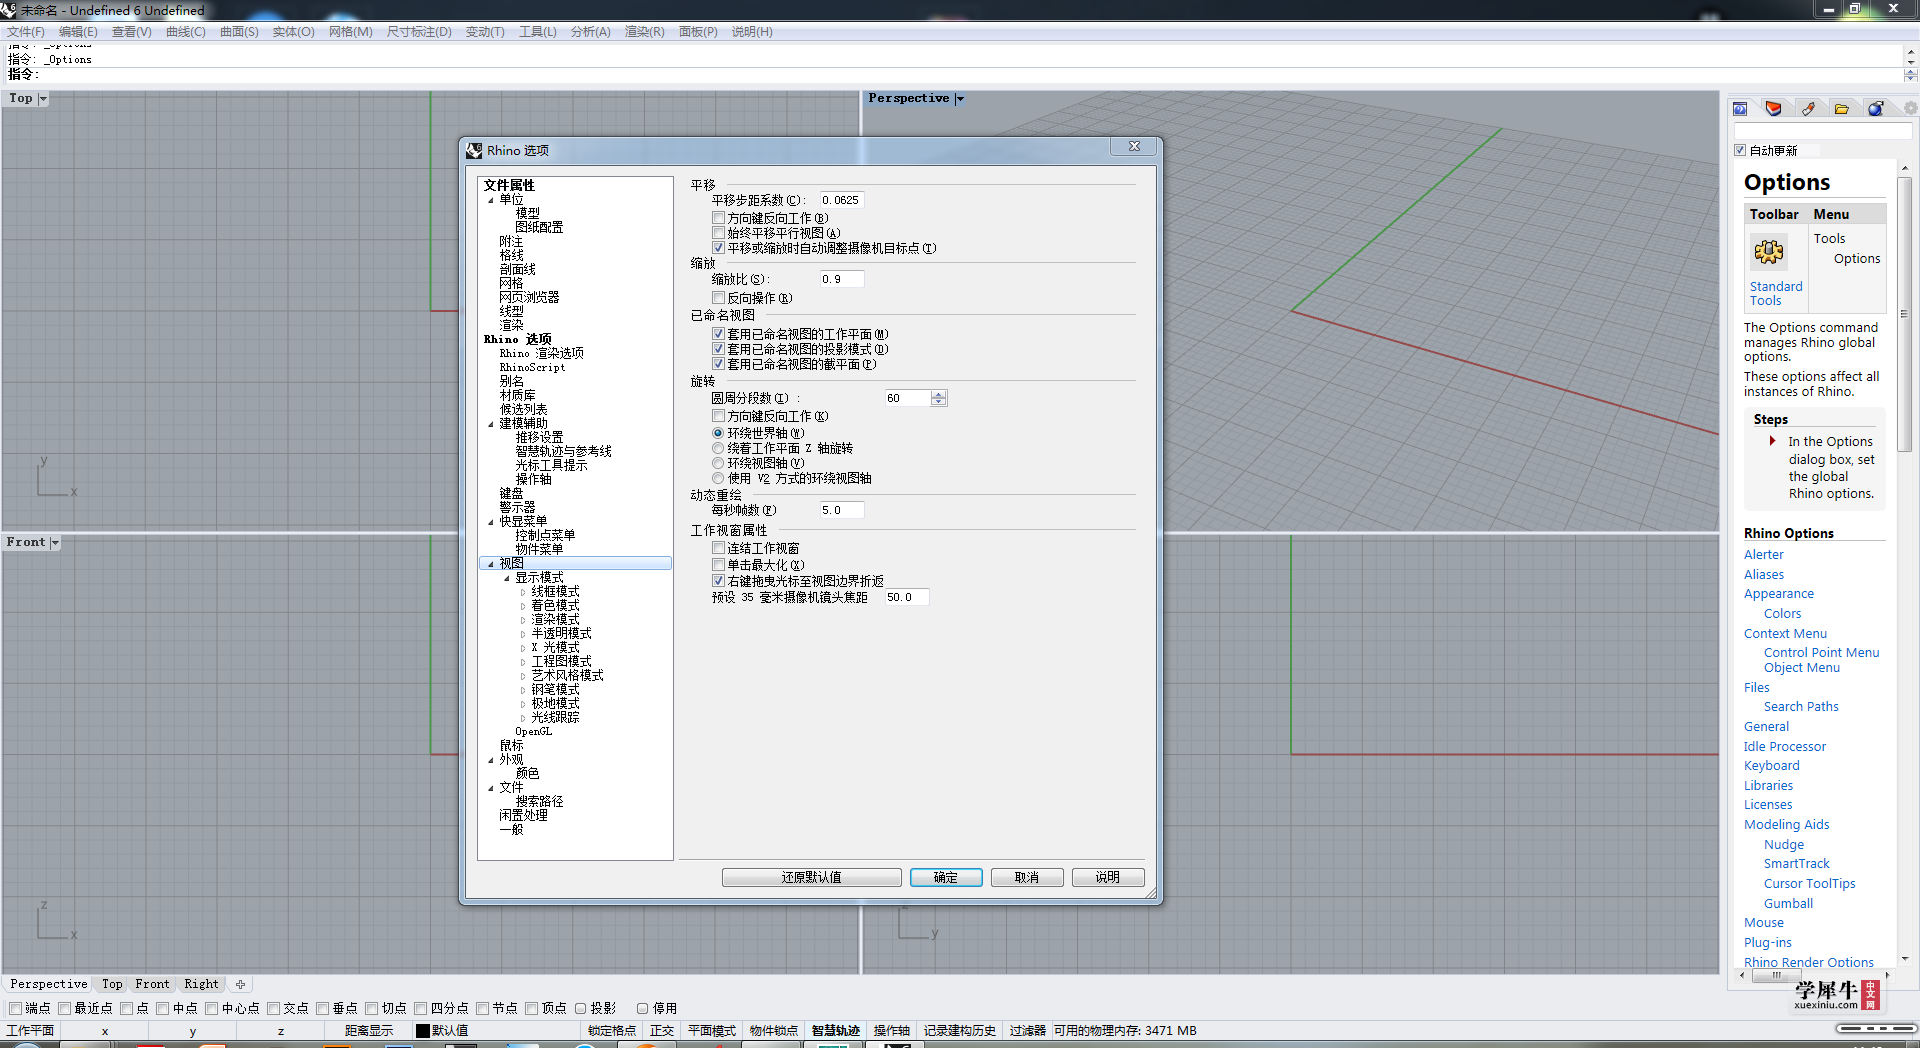Open the Modeling Aids help link
This screenshot has width=1920, height=1048.
click(1786, 825)
